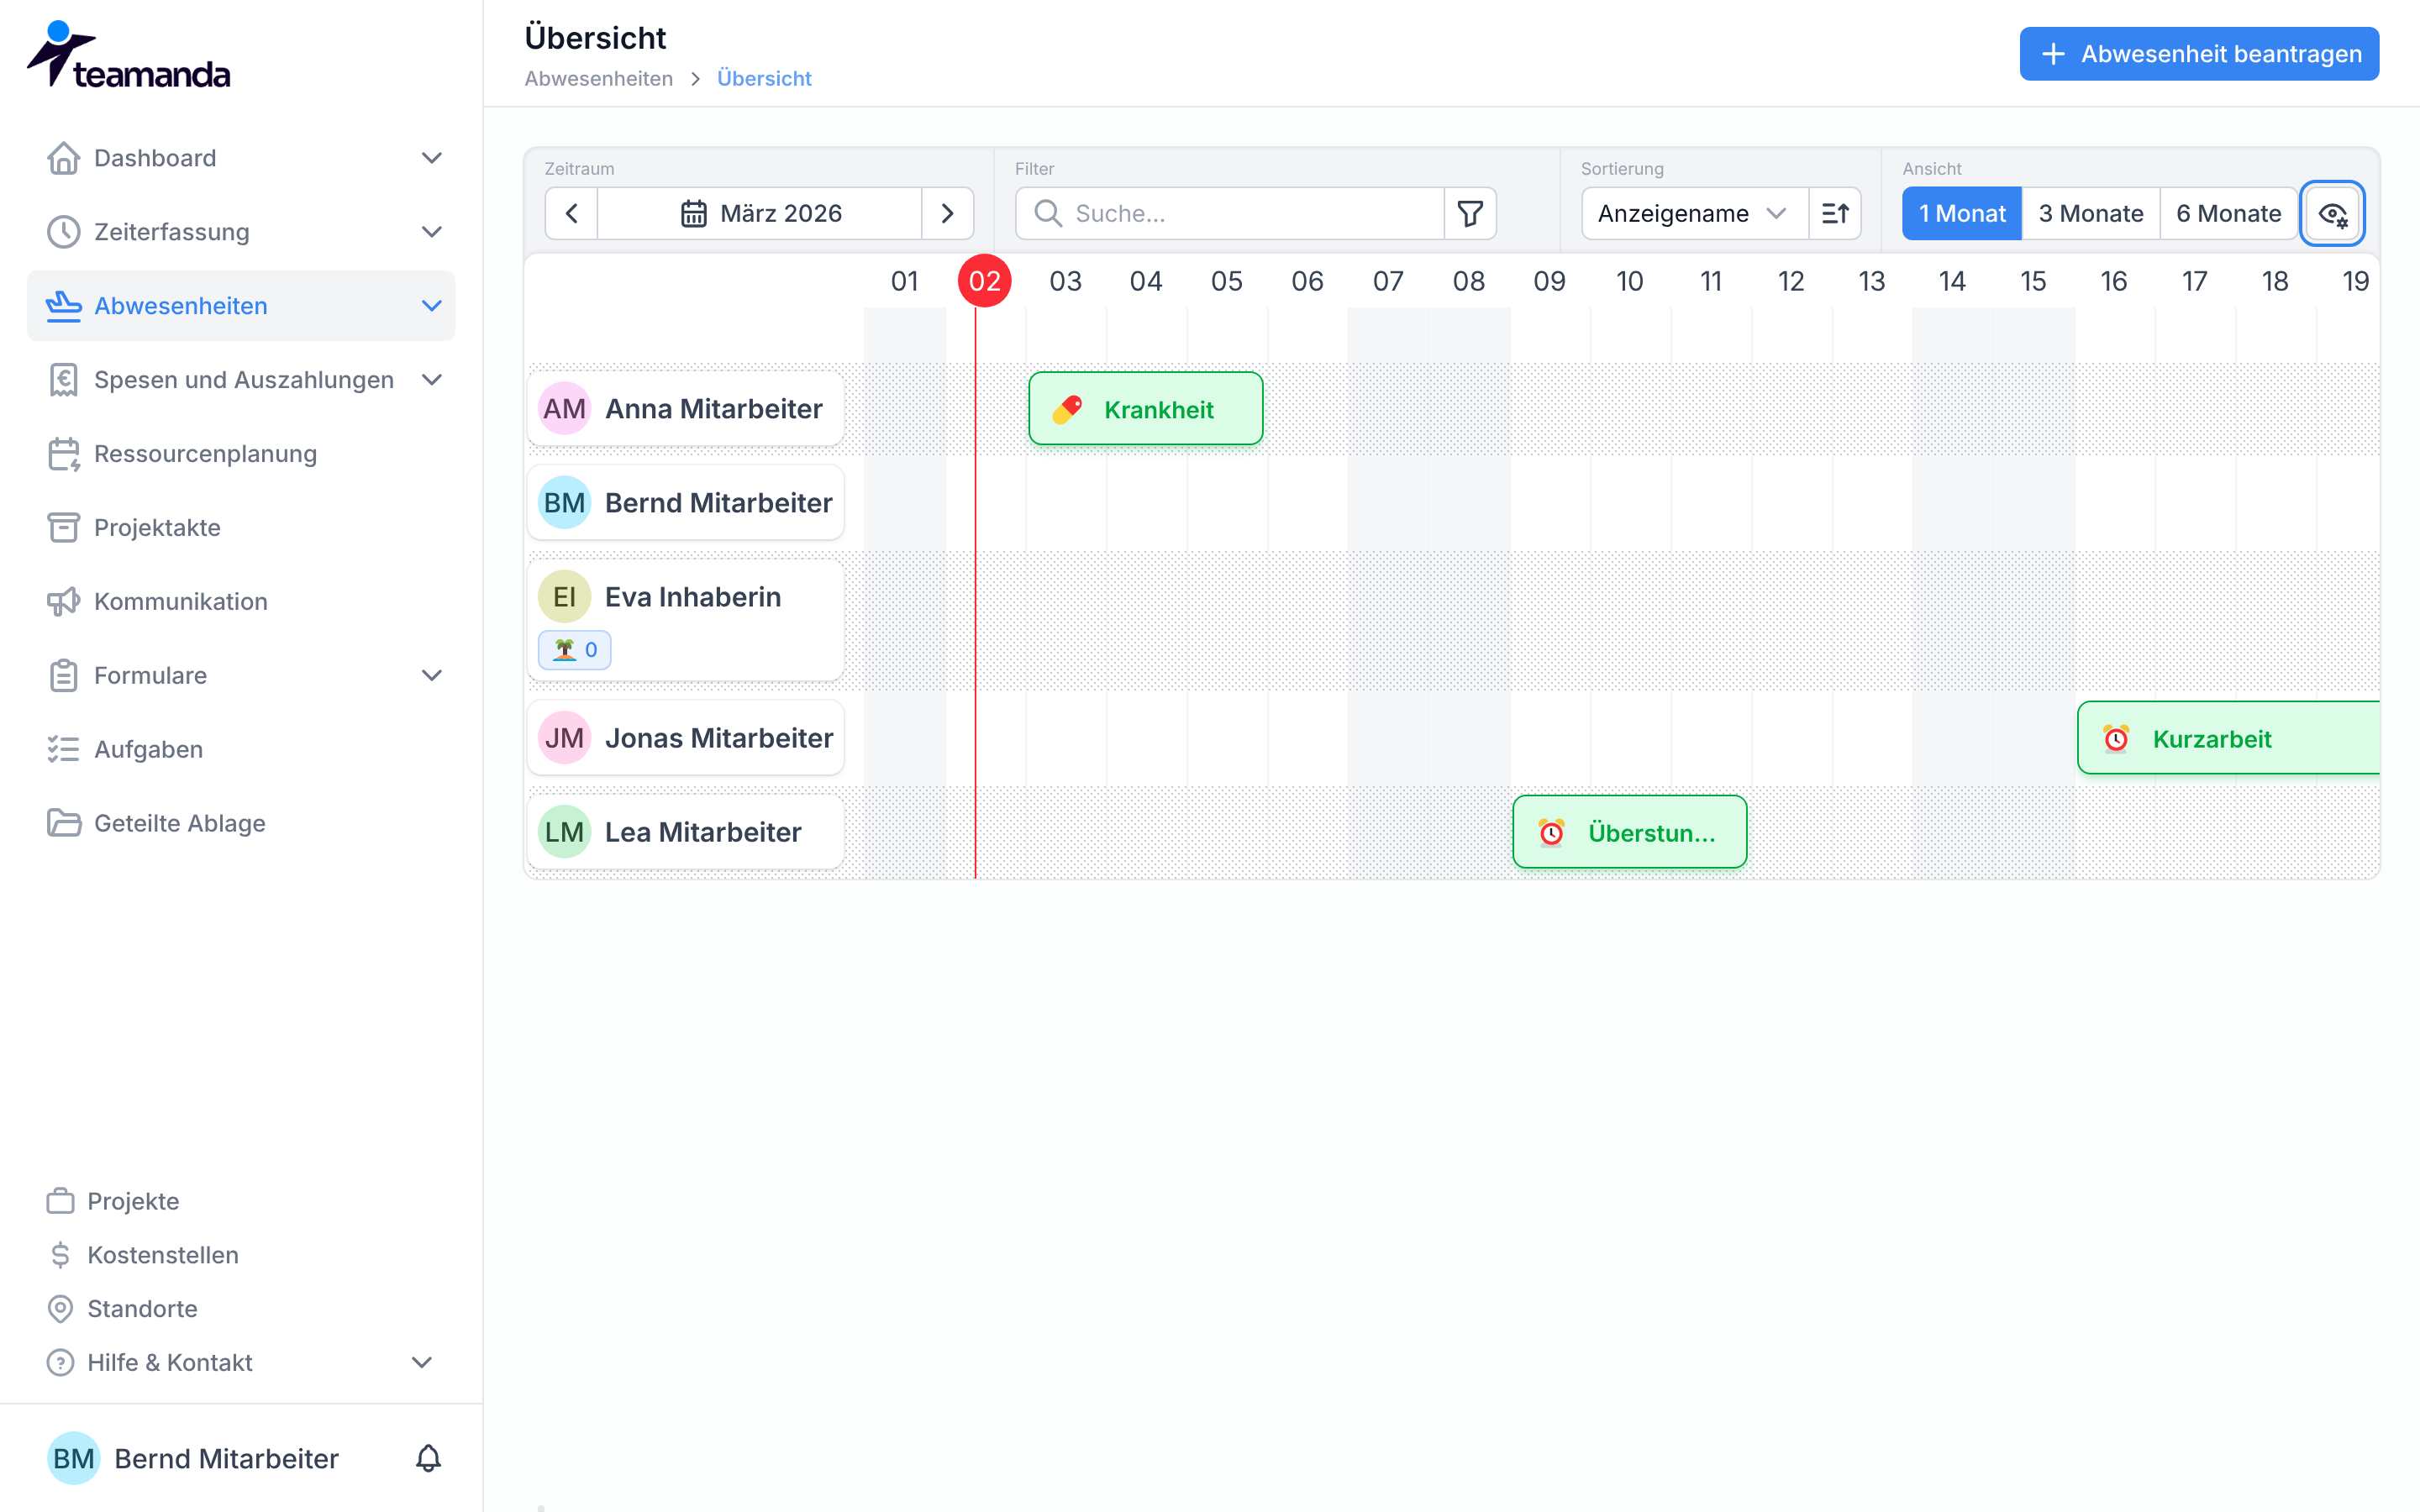Open Jonas's Kurzarbeit absence entry
Screen dimensions: 2420x1512
click(x=2229, y=738)
